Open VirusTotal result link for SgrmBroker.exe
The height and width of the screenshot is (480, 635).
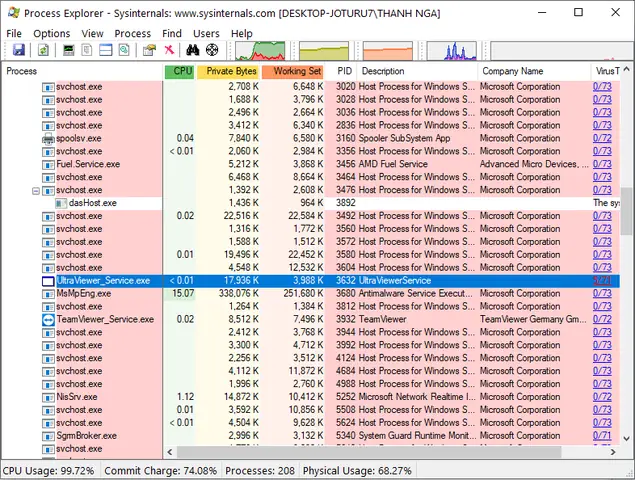pyautogui.click(x=602, y=435)
